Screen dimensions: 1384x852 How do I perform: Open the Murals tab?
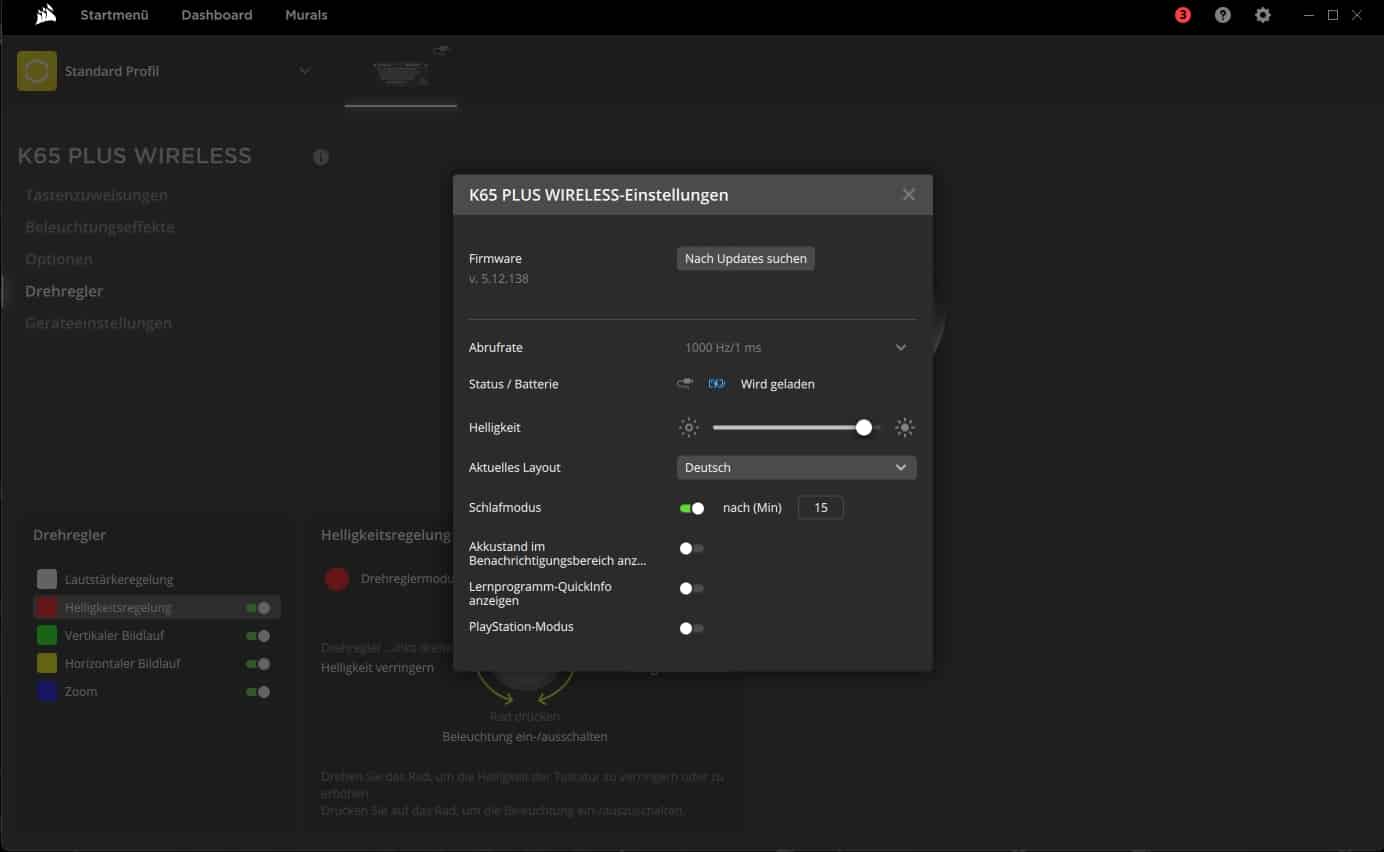click(306, 15)
